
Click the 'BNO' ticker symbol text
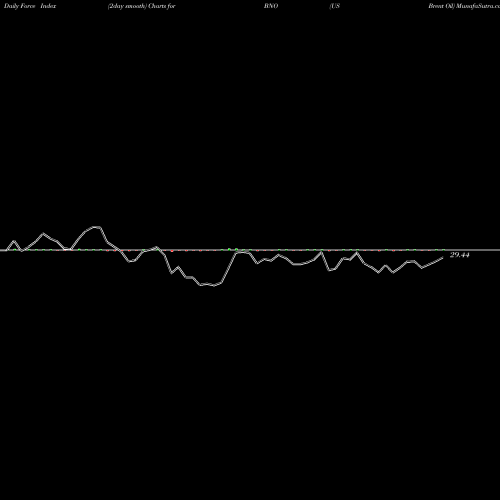click(x=271, y=6)
